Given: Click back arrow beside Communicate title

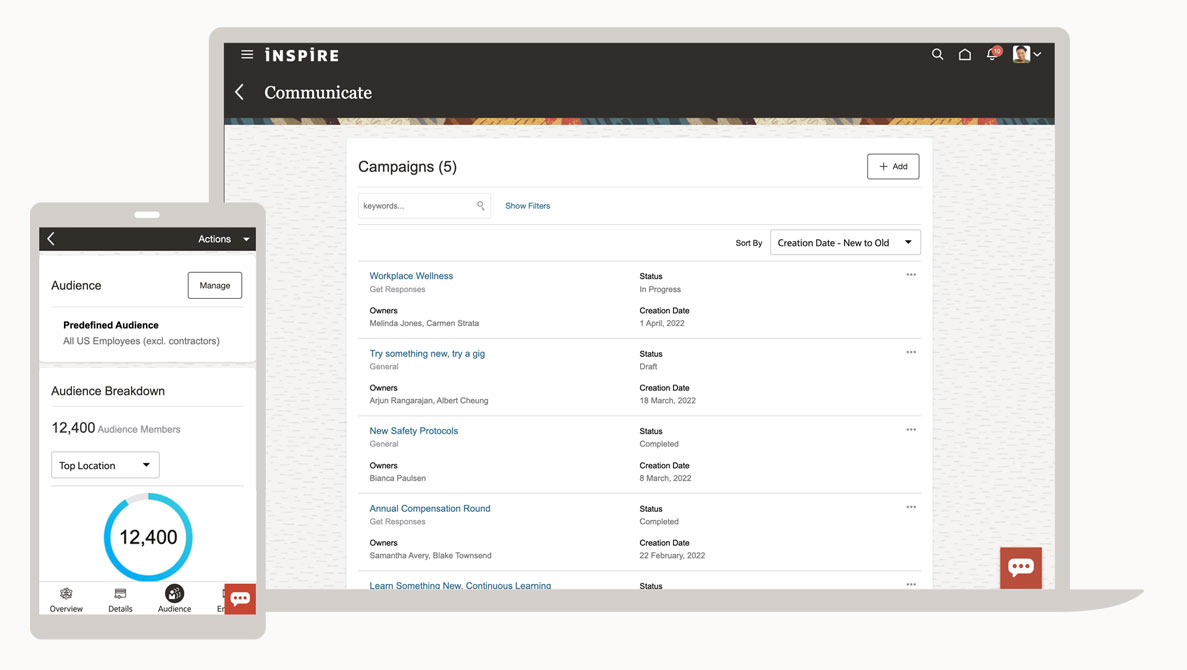Looking at the screenshot, I should tap(240, 93).
